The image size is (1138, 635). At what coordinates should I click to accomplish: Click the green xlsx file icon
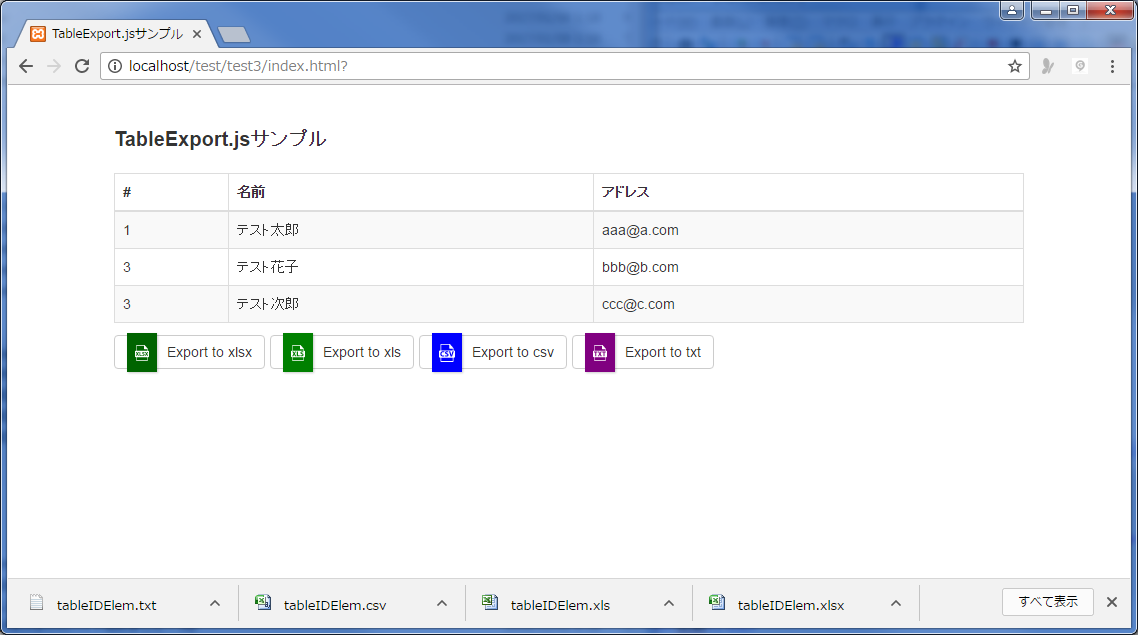tap(142, 353)
